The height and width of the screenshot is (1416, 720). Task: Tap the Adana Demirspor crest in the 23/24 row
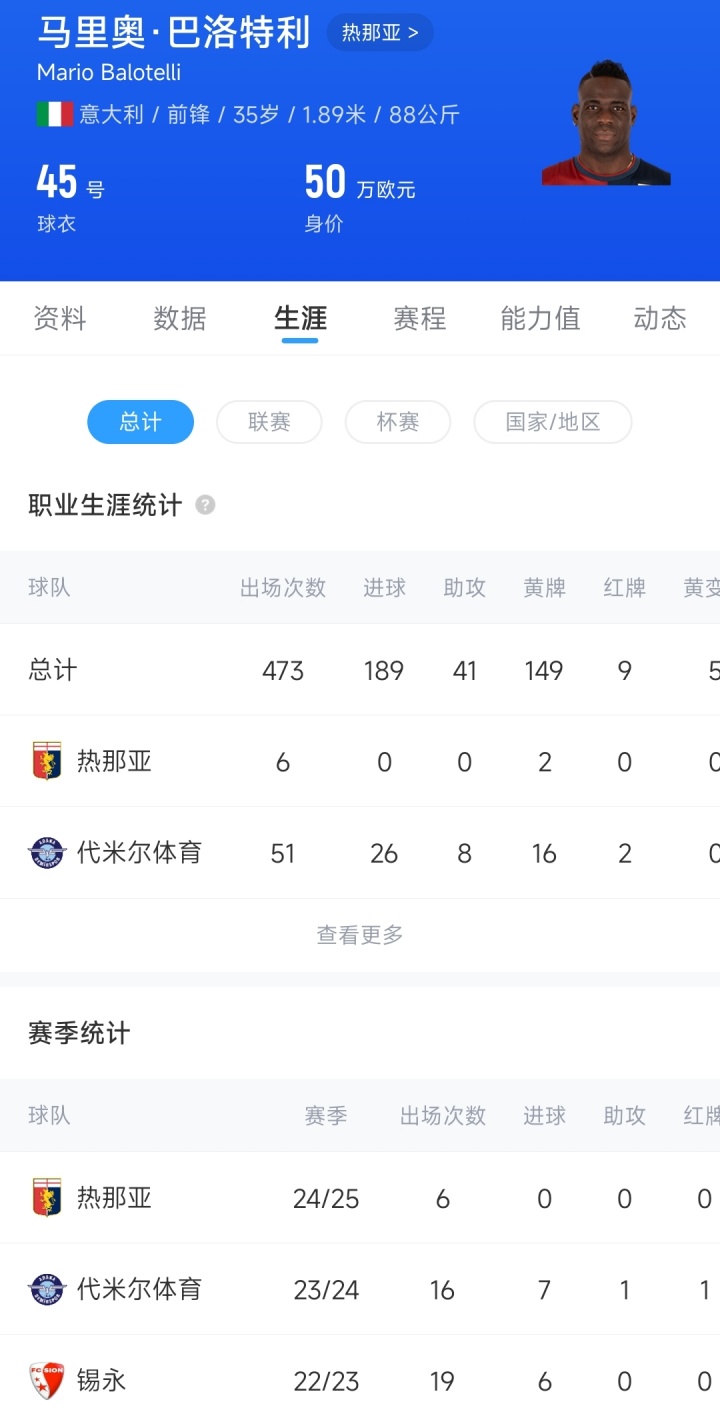point(47,1289)
